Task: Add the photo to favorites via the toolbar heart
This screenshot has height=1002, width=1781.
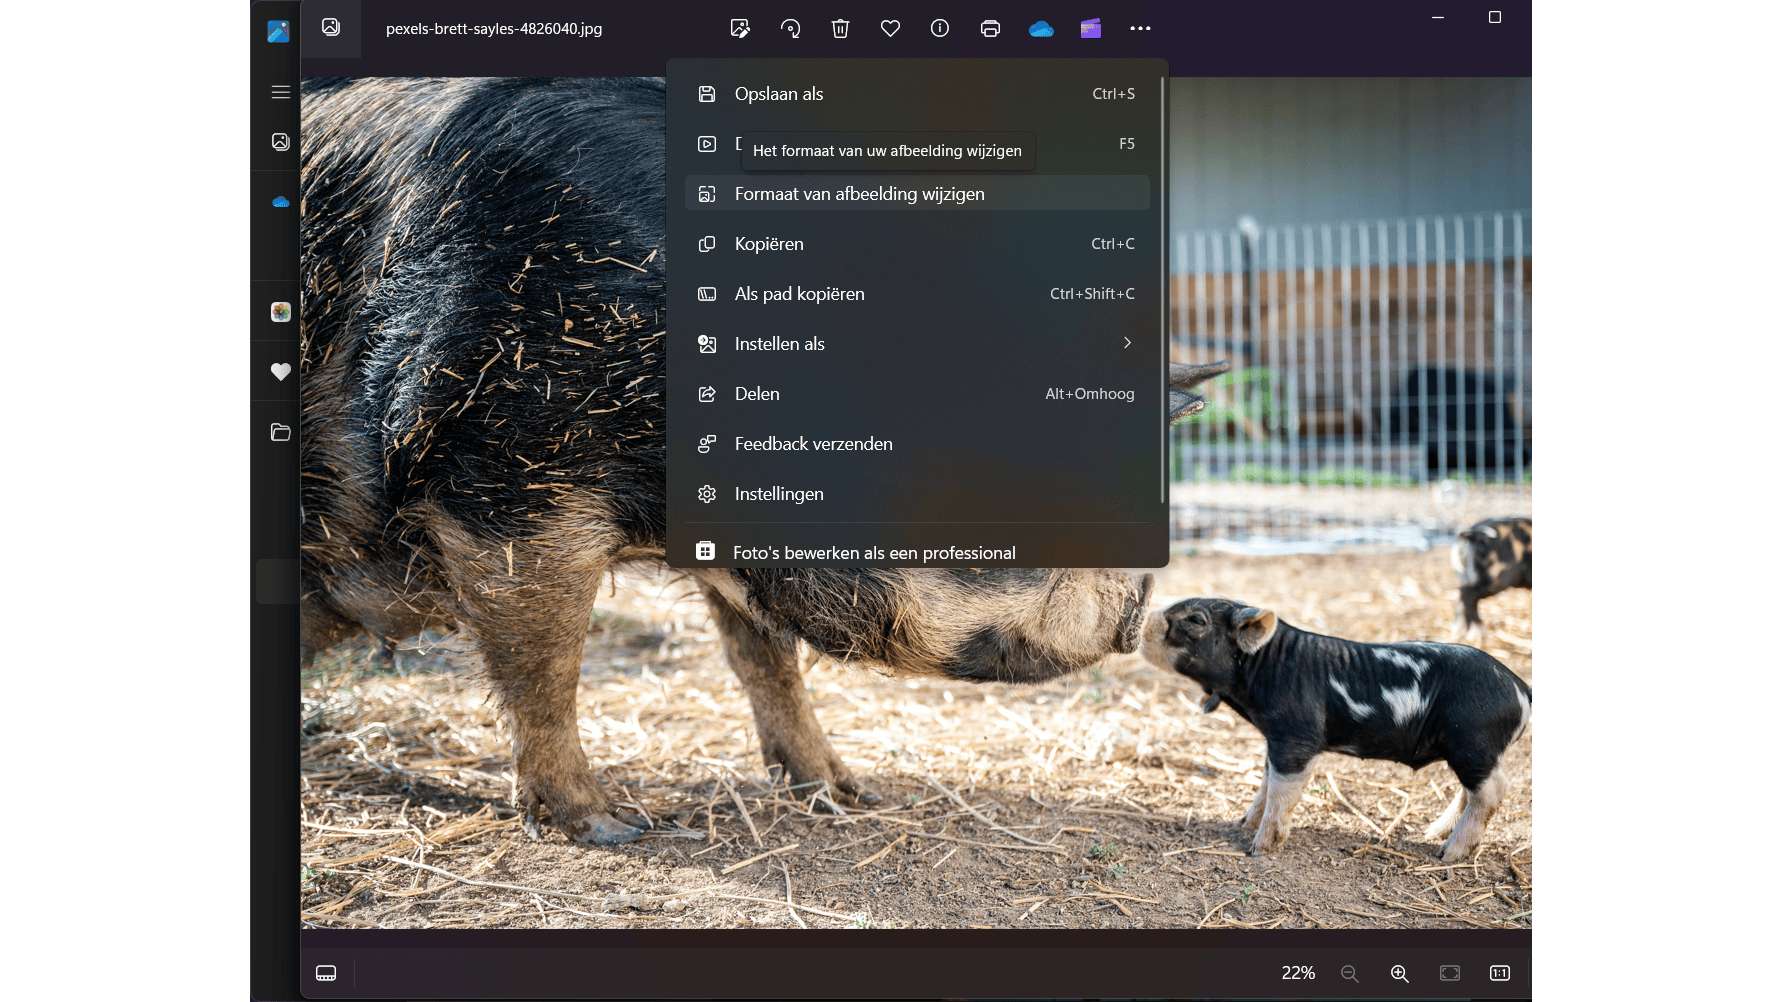Action: [x=890, y=29]
